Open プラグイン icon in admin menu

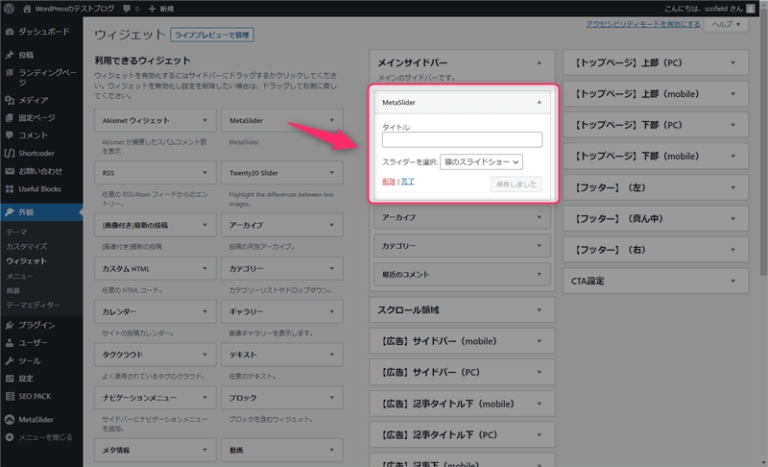click(x=9, y=325)
